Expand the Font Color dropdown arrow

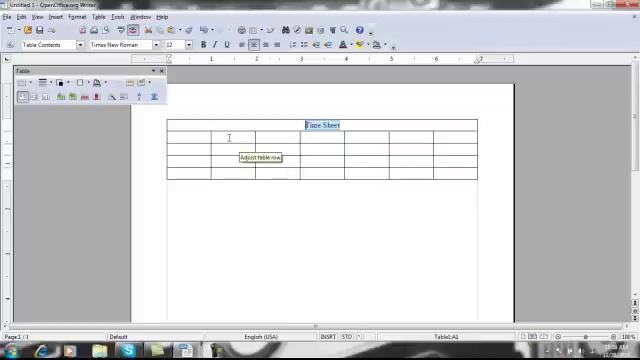pyautogui.click(x=351, y=45)
